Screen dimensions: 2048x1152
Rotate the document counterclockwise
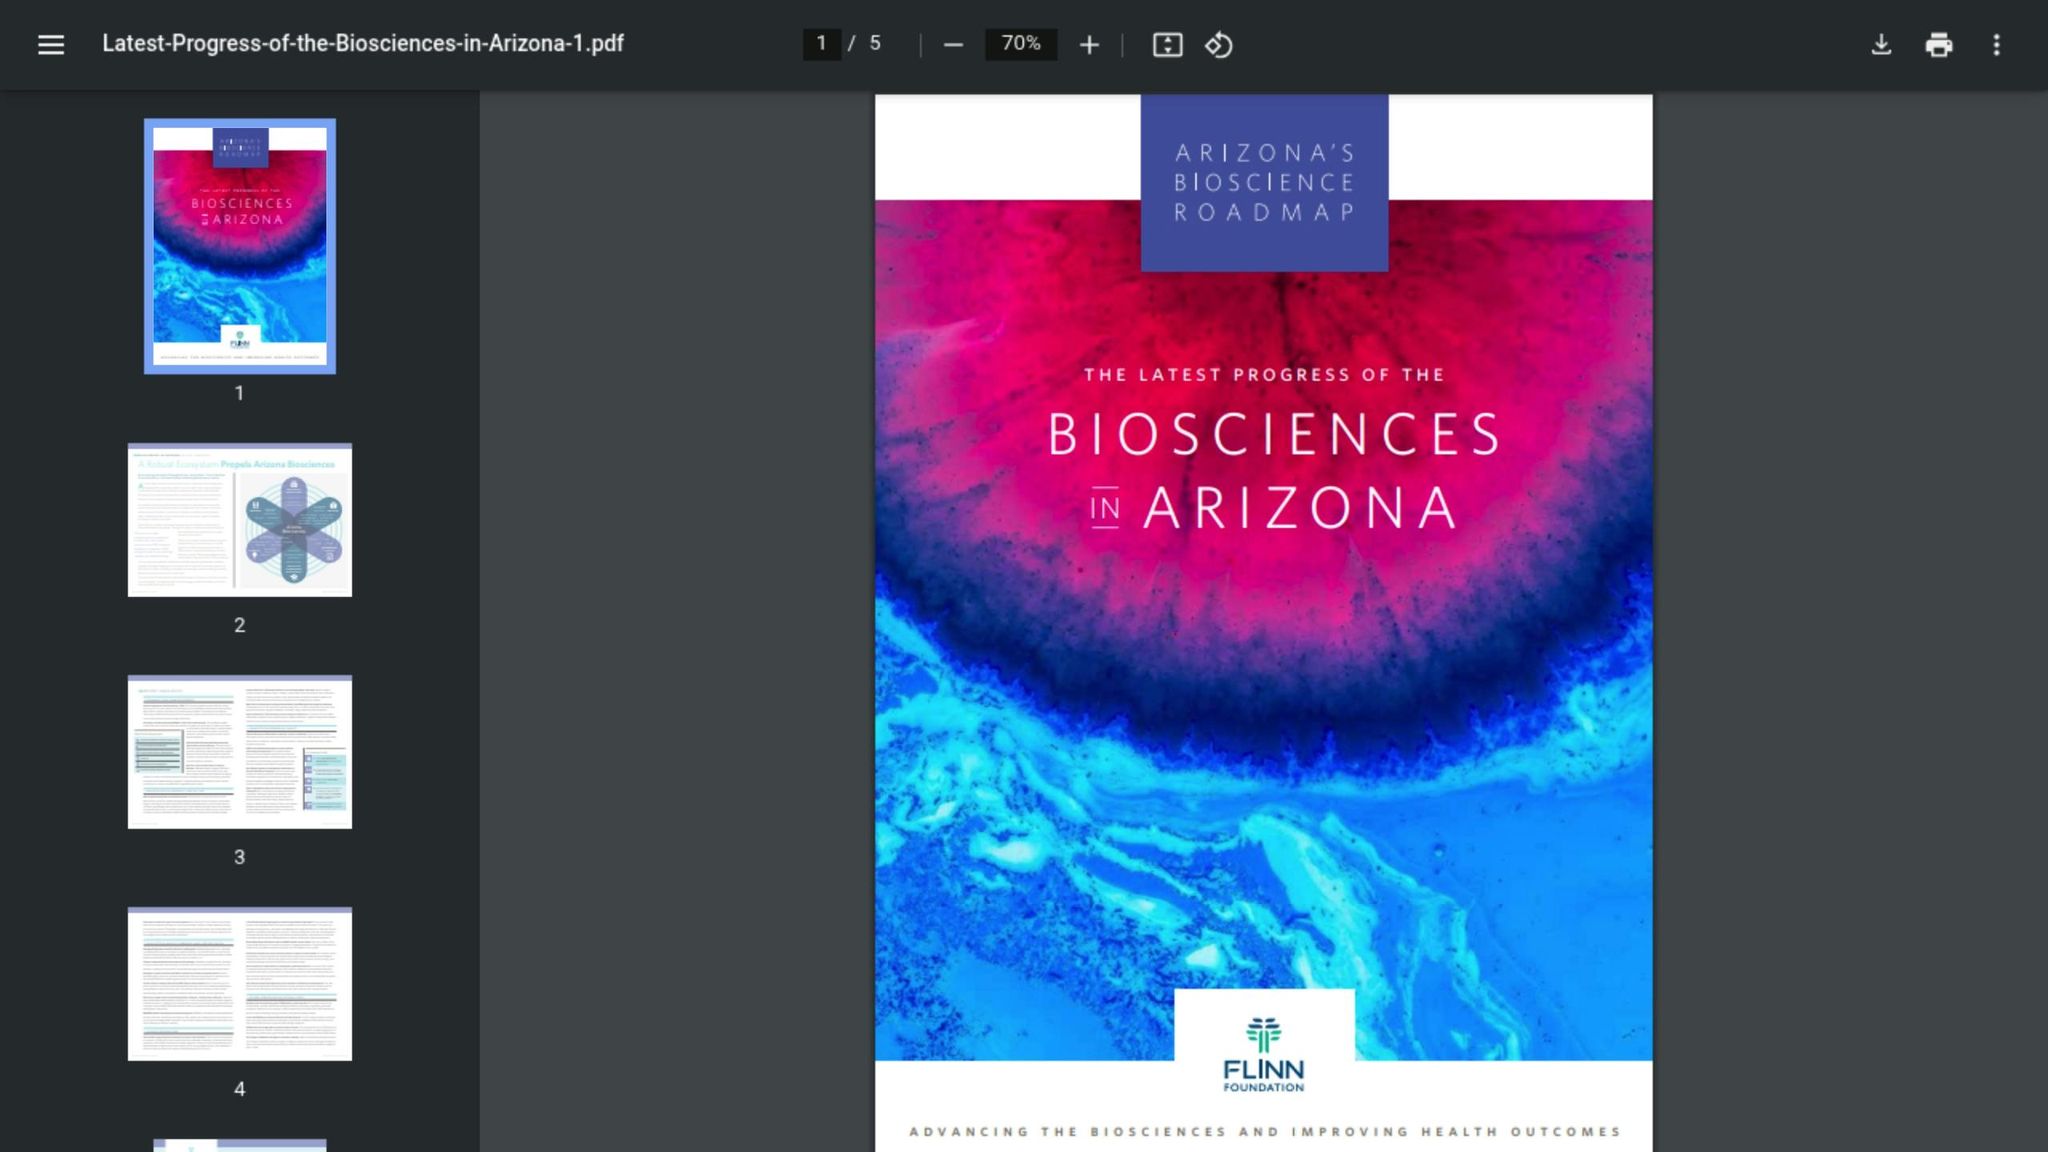[1218, 45]
